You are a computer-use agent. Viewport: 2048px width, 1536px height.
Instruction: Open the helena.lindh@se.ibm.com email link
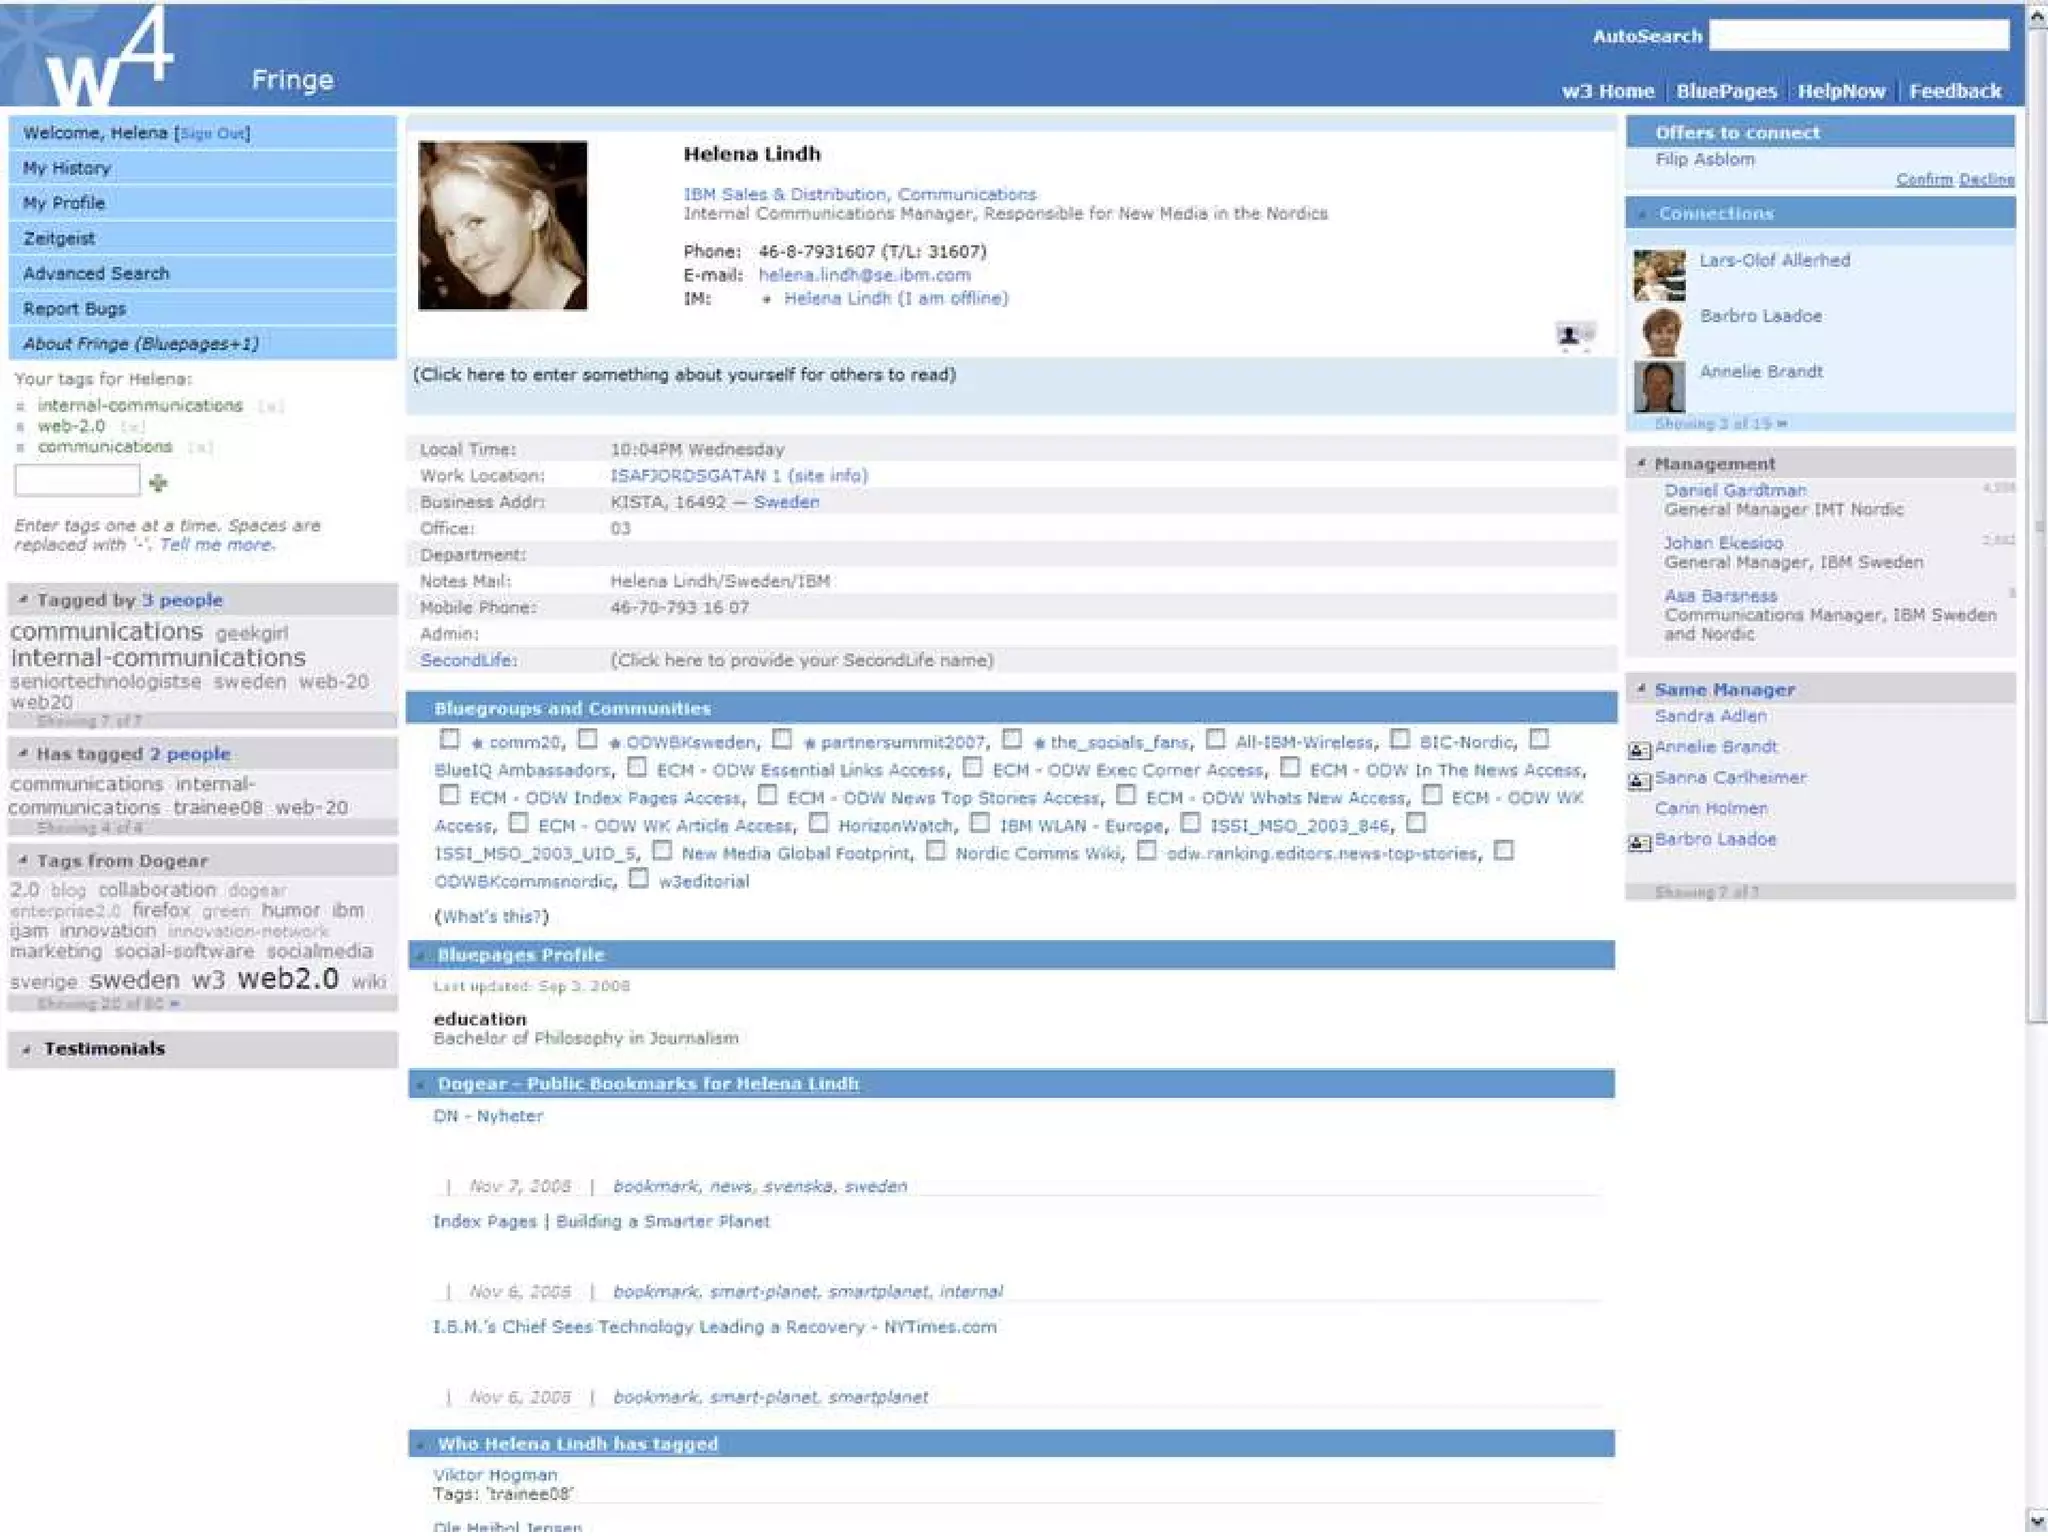(864, 275)
